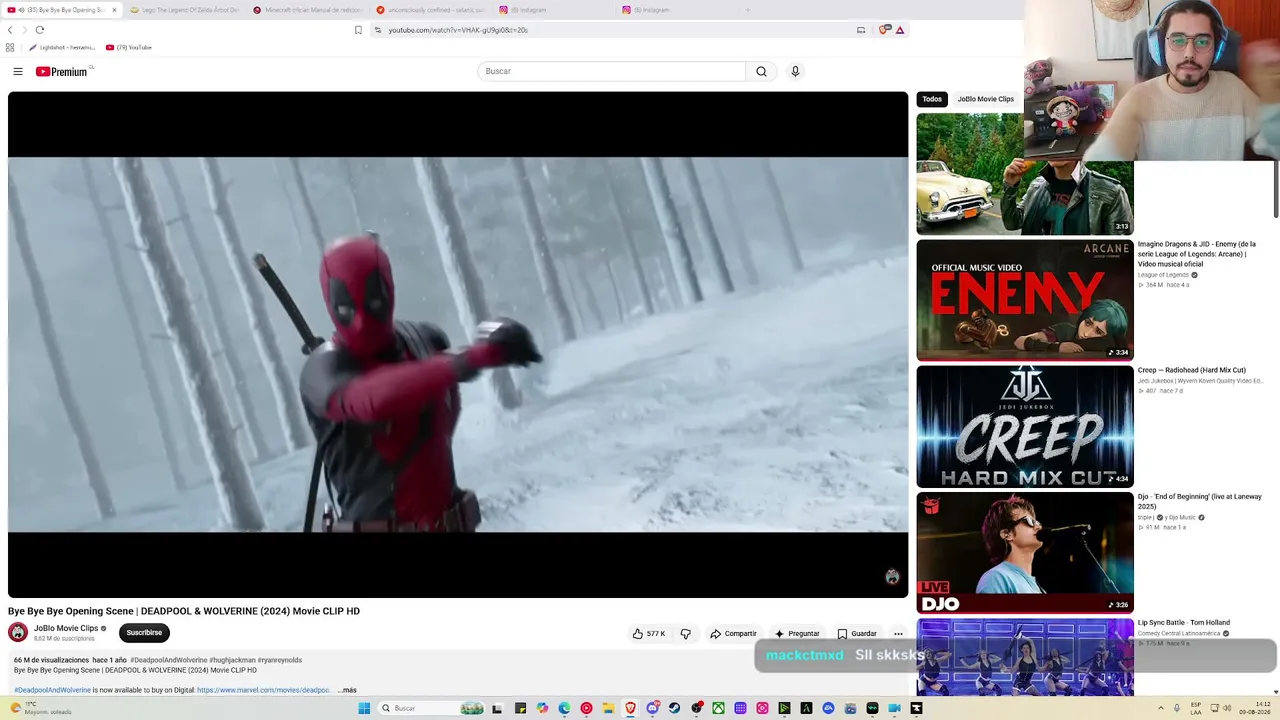Open a new browser tab
The height and width of the screenshot is (720, 1280).
(x=747, y=10)
